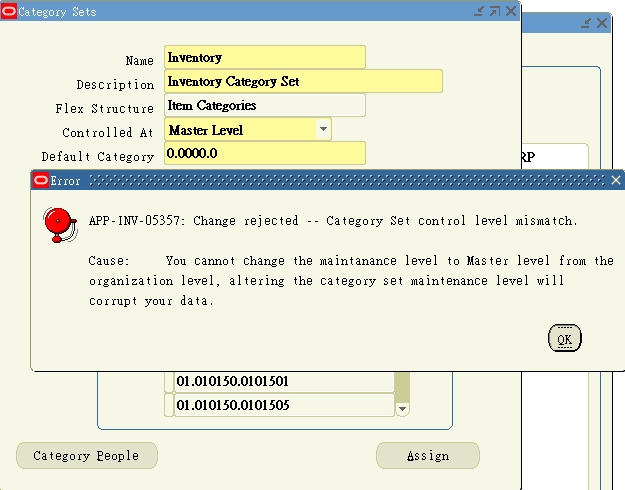Open the Controlled At dropdown arrow
Image resolution: width=625 pixels, height=490 pixels.
click(323, 129)
